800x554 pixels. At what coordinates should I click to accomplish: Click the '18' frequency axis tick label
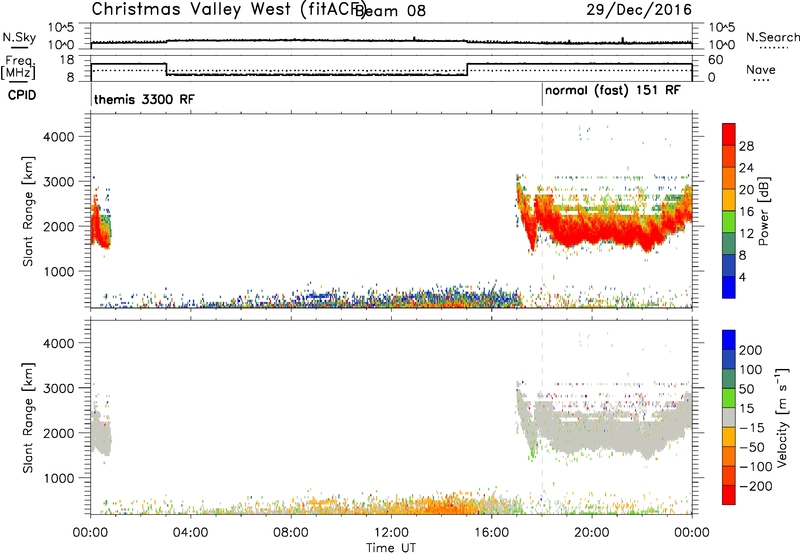[67, 60]
